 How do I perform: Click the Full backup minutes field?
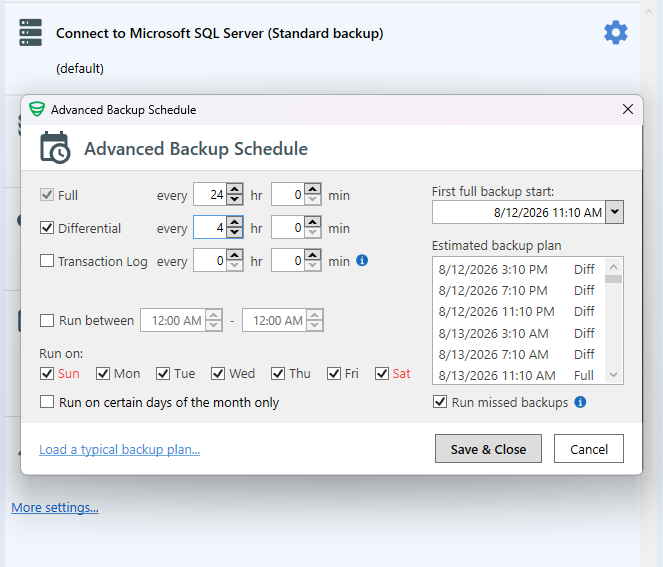288,194
